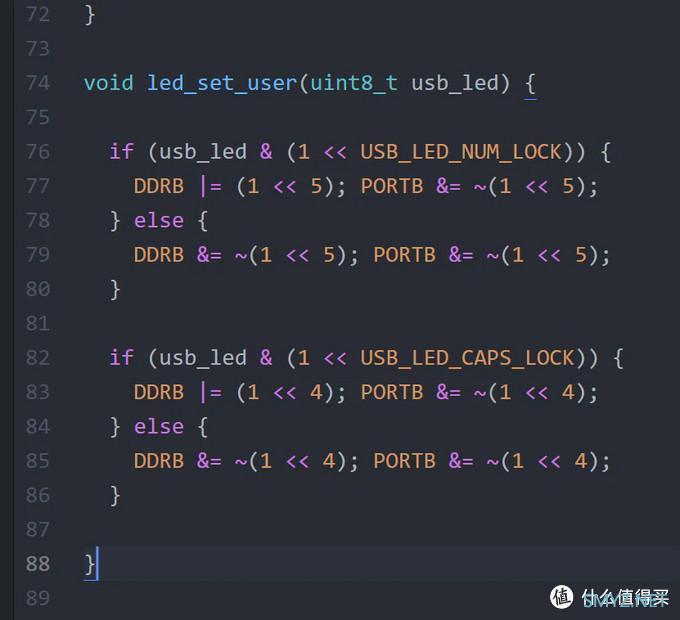Click closing brace on line 86

pyautogui.click(x=115, y=496)
